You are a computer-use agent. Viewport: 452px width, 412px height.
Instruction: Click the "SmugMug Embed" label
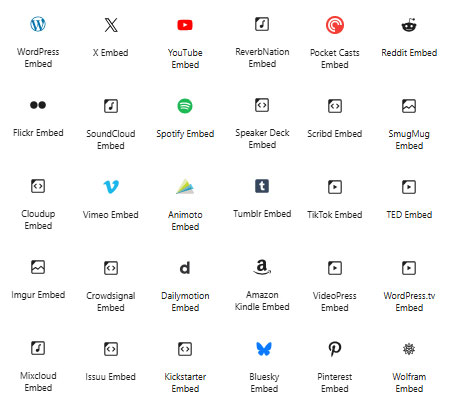[409, 140]
